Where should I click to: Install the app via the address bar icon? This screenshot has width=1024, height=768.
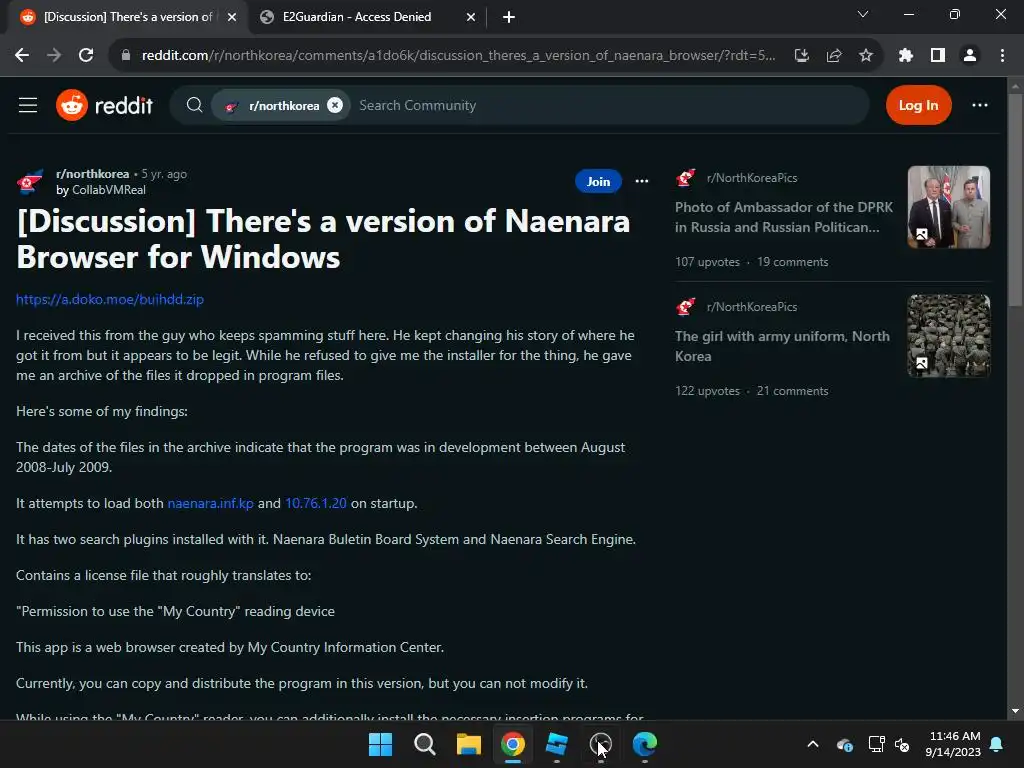click(x=802, y=56)
